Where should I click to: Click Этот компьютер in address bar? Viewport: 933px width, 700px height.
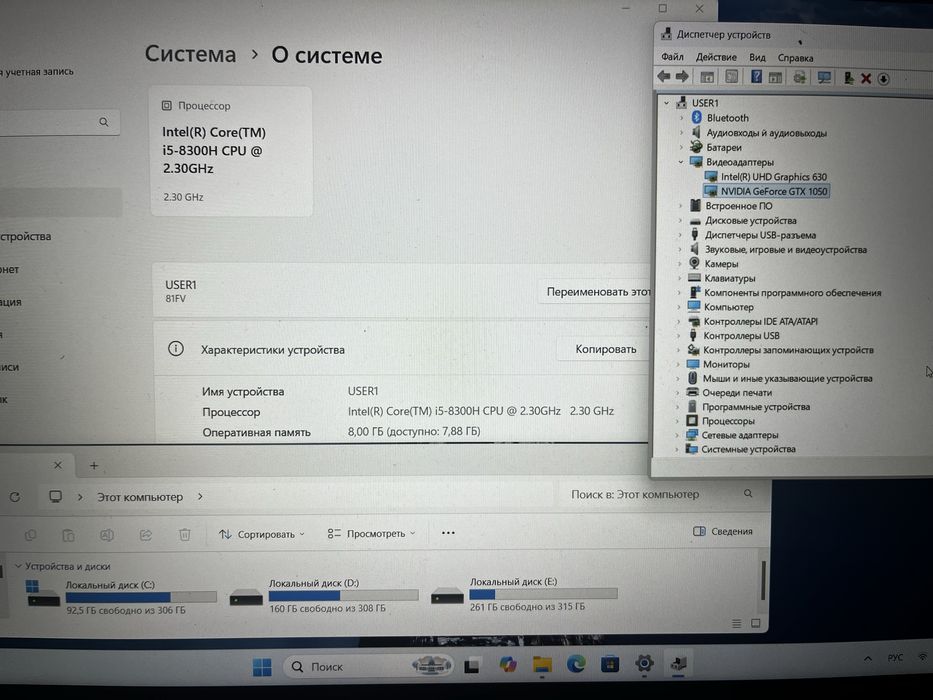pos(140,496)
